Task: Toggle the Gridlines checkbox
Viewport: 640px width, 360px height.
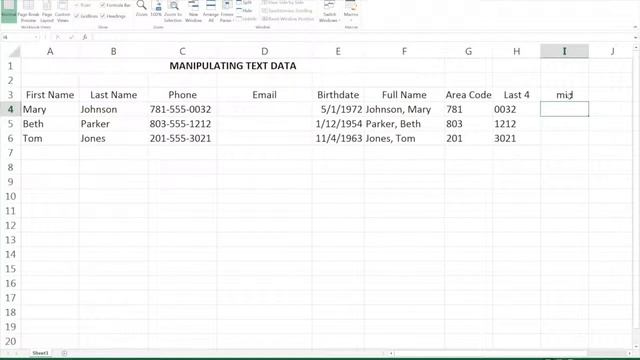Action: (x=86, y=16)
